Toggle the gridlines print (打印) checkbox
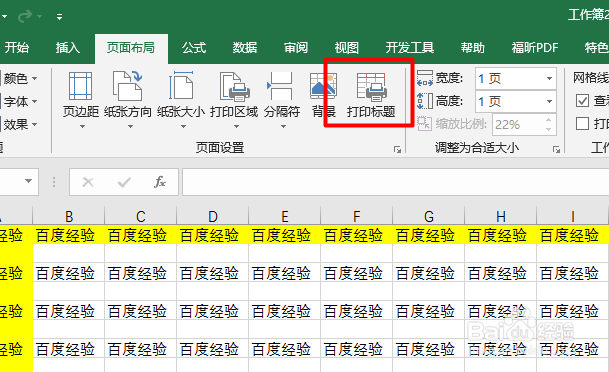The width and height of the screenshot is (609, 372). tap(582, 124)
